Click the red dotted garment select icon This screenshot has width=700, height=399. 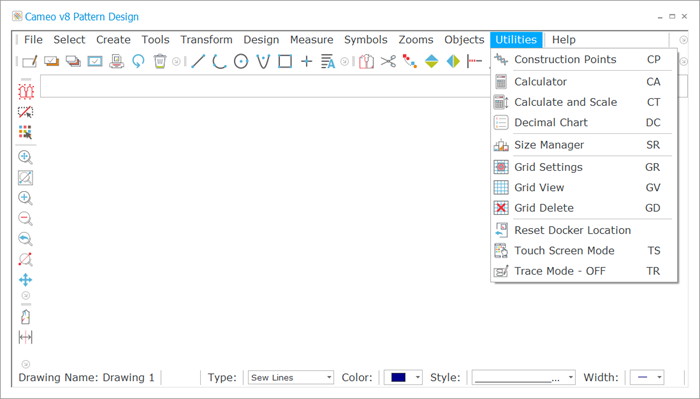(26, 91)
